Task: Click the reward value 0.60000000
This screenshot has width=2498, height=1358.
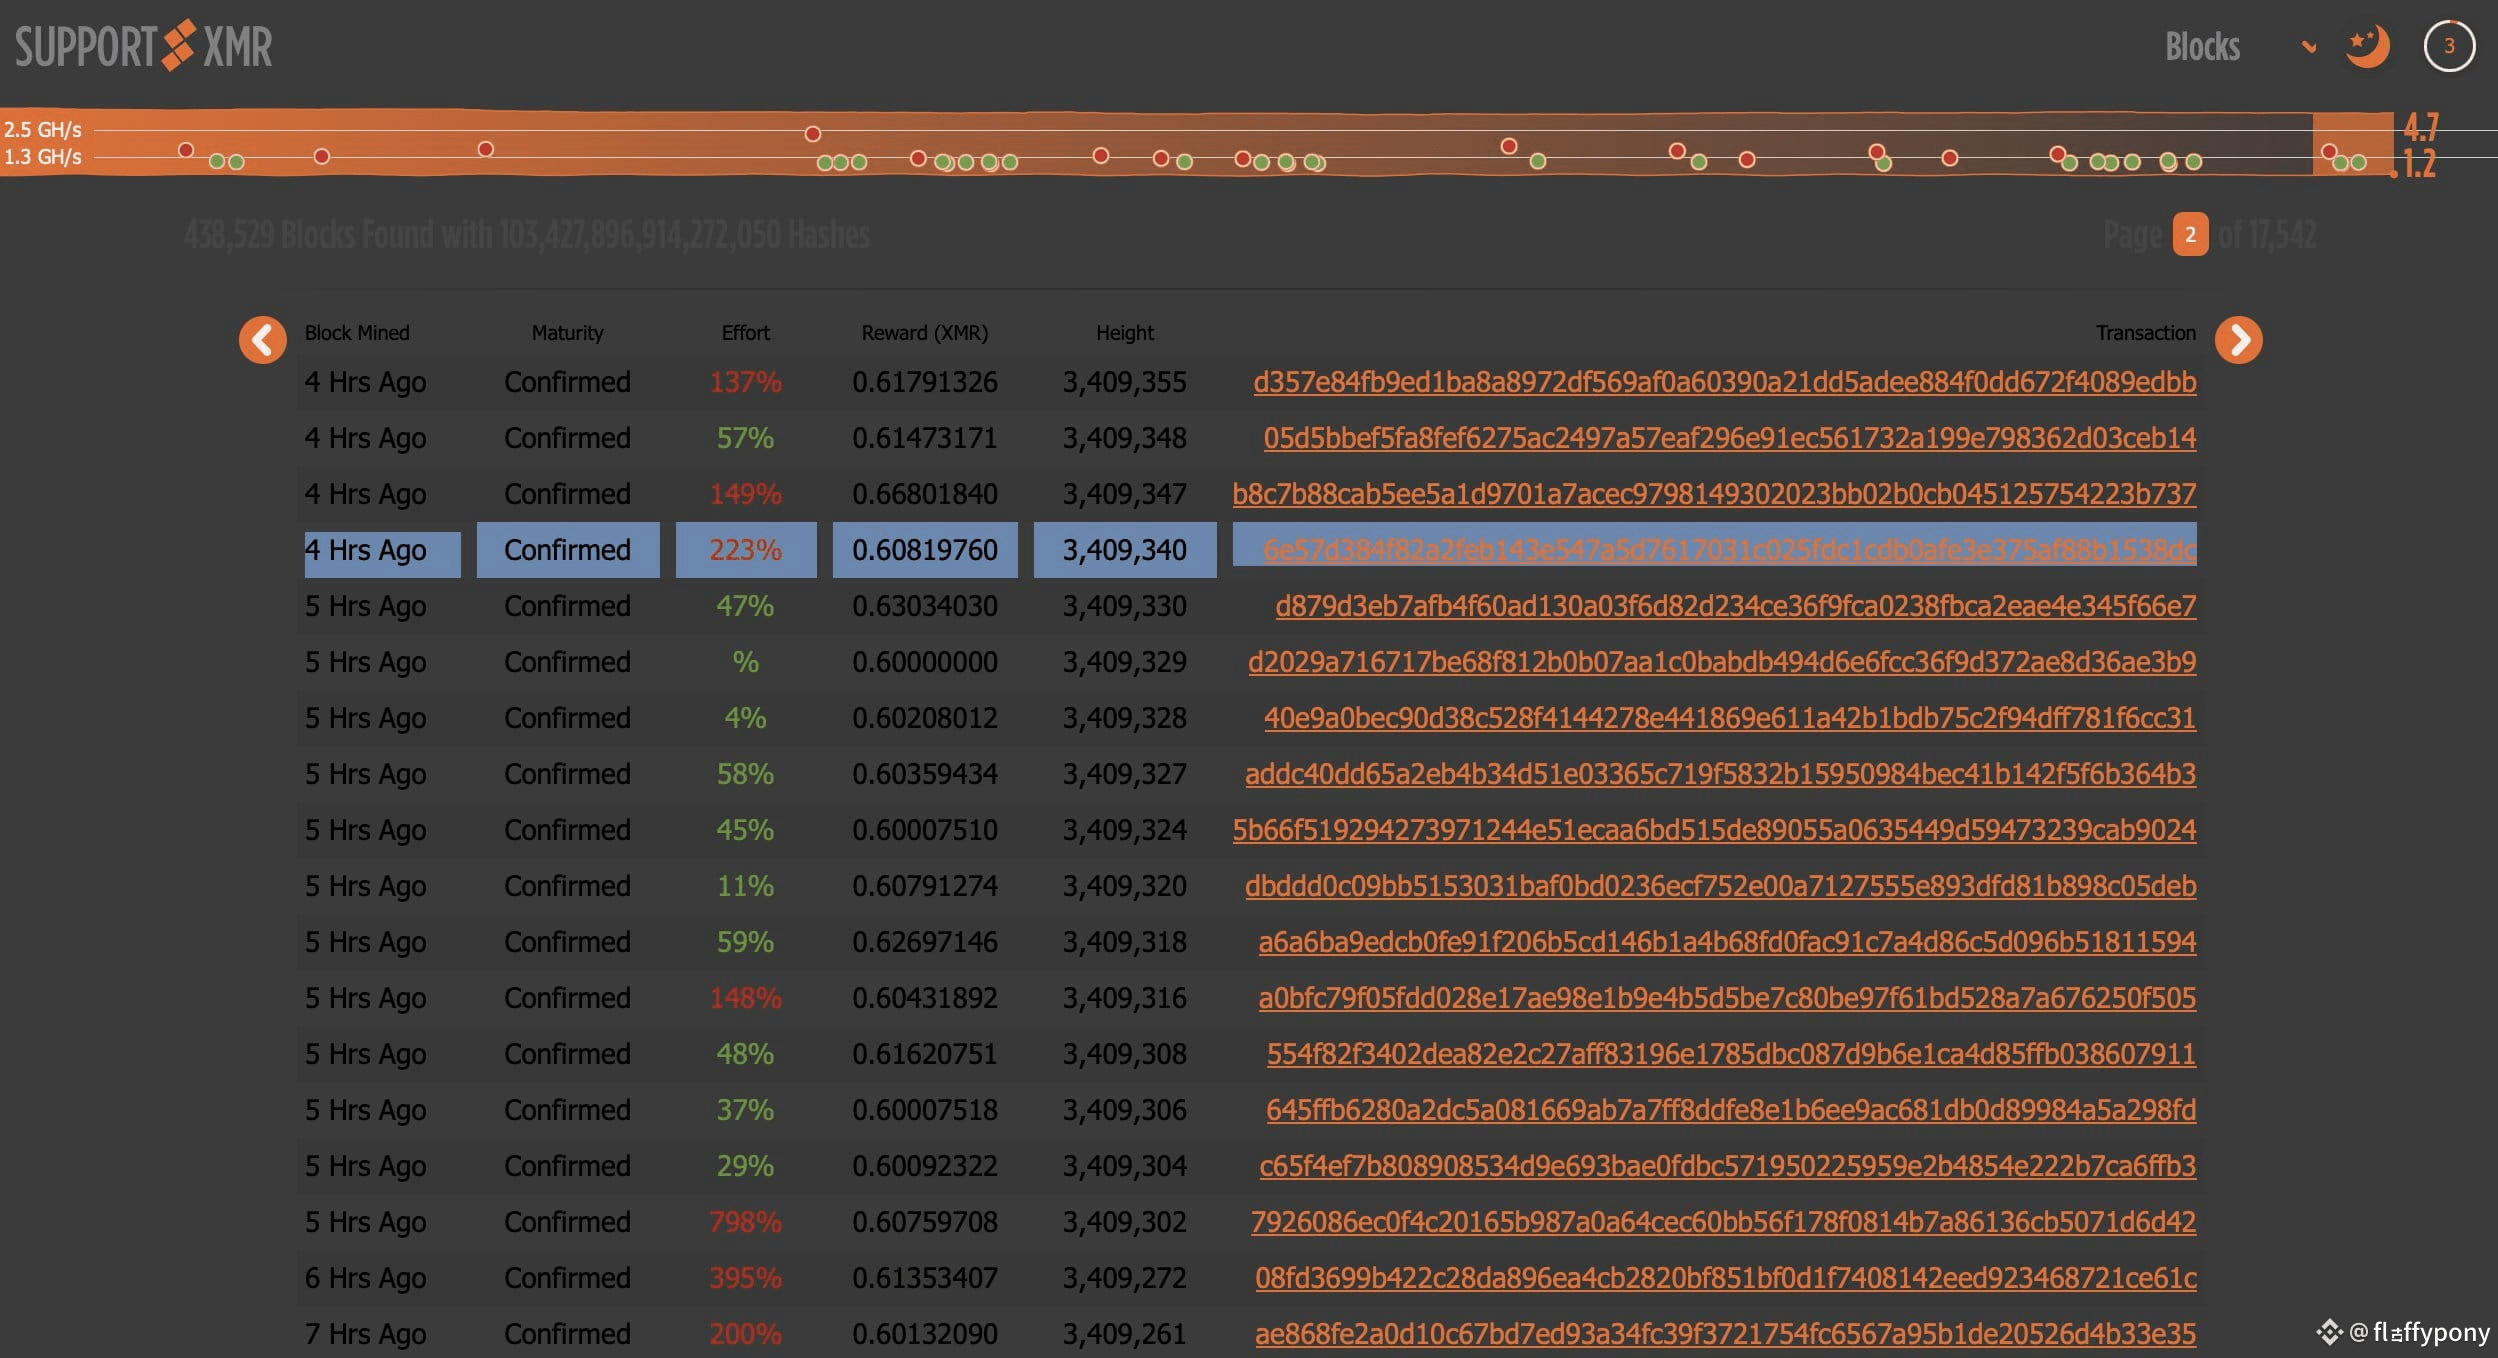Action: click(x=925, y=662)
